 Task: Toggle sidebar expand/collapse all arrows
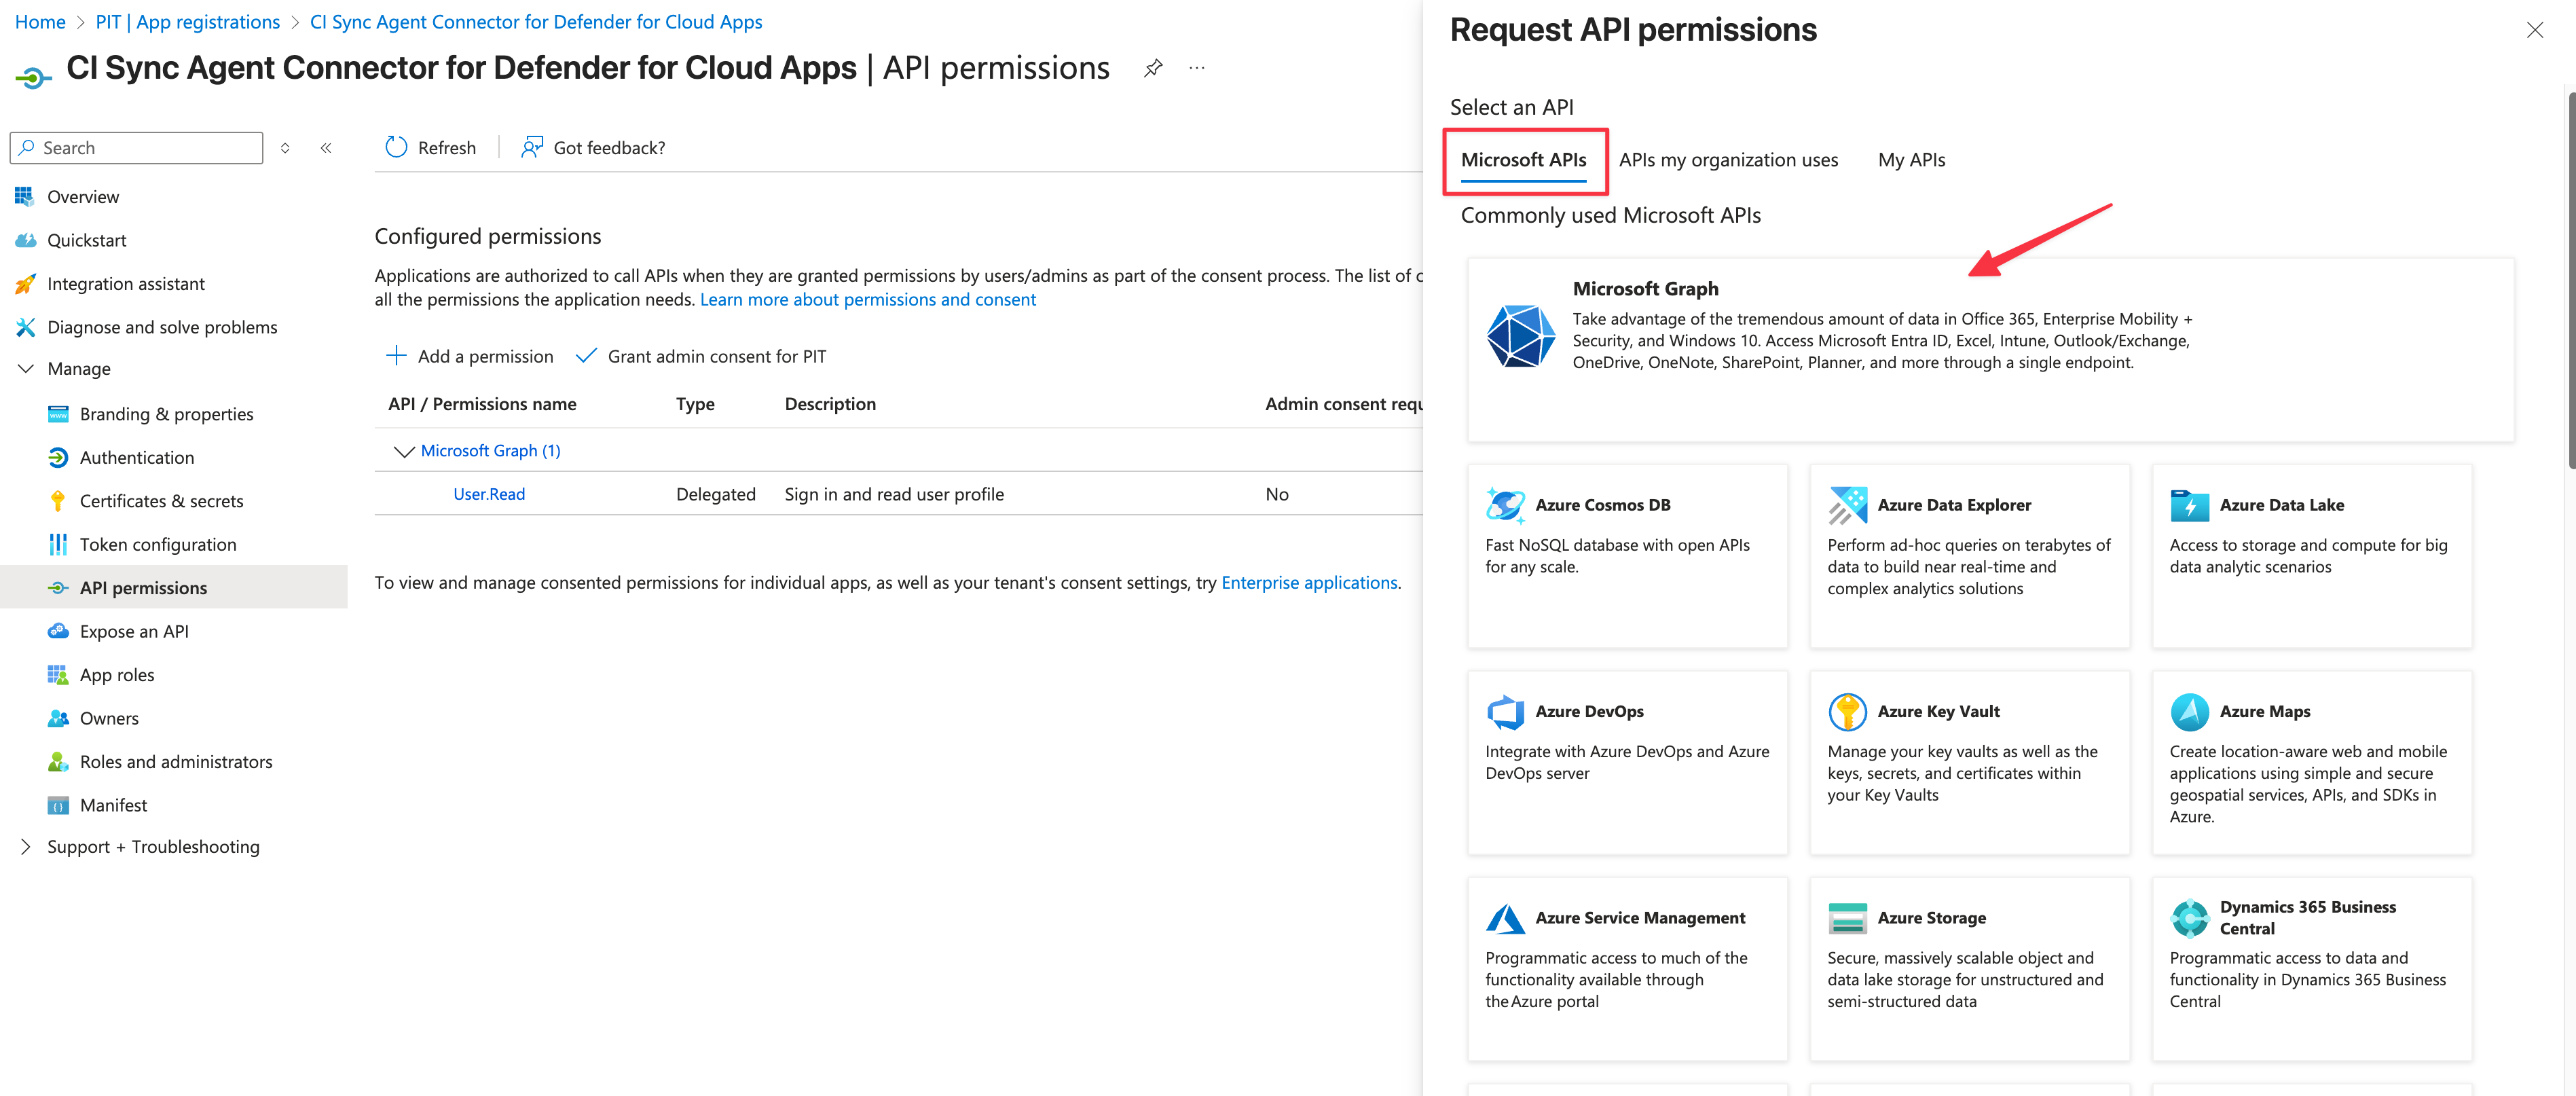click(285, 148)
